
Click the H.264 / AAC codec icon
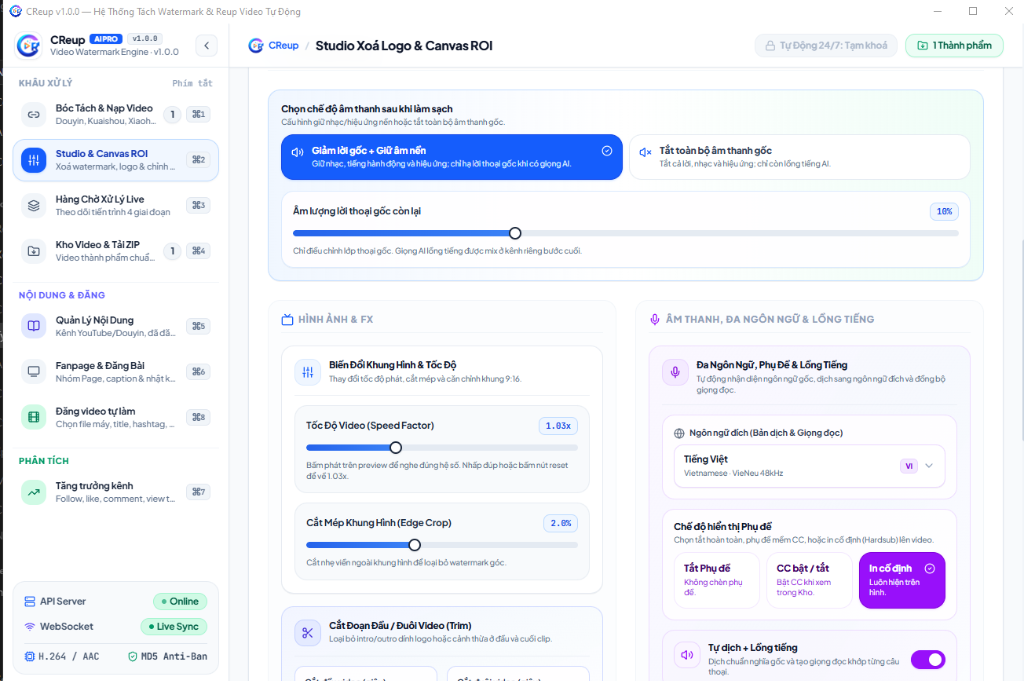(29, 656)
